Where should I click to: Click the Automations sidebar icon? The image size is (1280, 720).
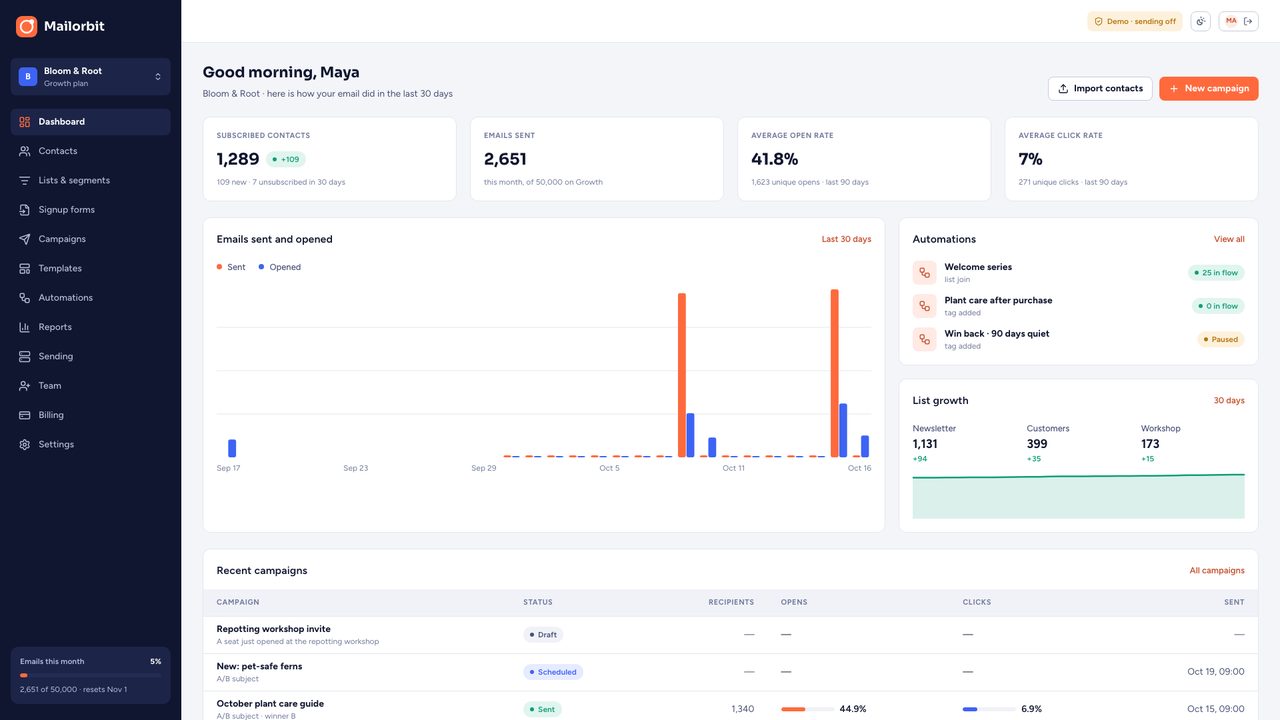25,298
